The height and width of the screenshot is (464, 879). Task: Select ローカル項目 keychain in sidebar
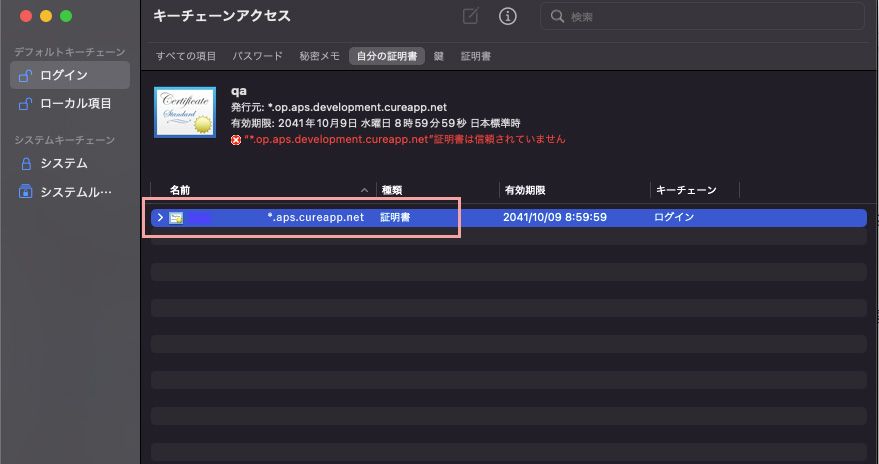(70, 104)
